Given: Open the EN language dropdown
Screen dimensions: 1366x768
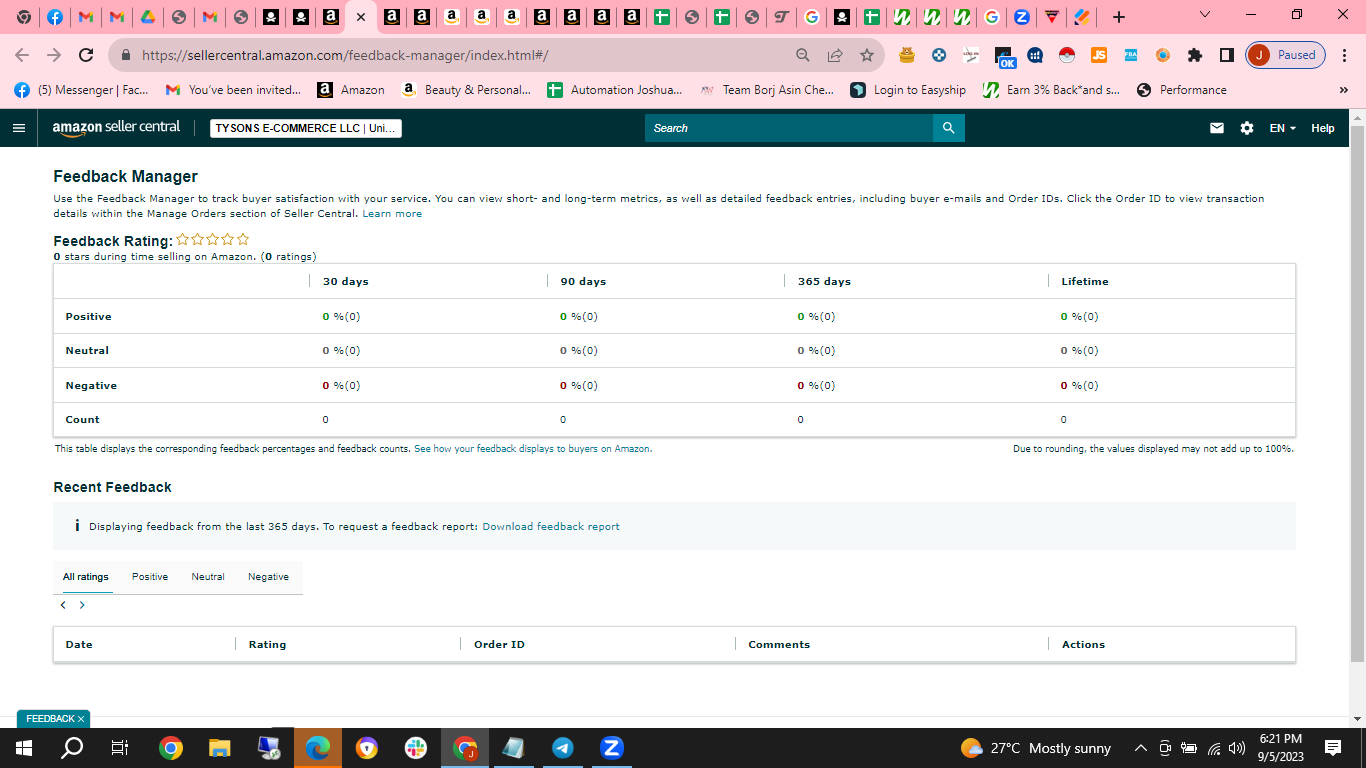Looking at the screenshot, I should point(1283,128).
